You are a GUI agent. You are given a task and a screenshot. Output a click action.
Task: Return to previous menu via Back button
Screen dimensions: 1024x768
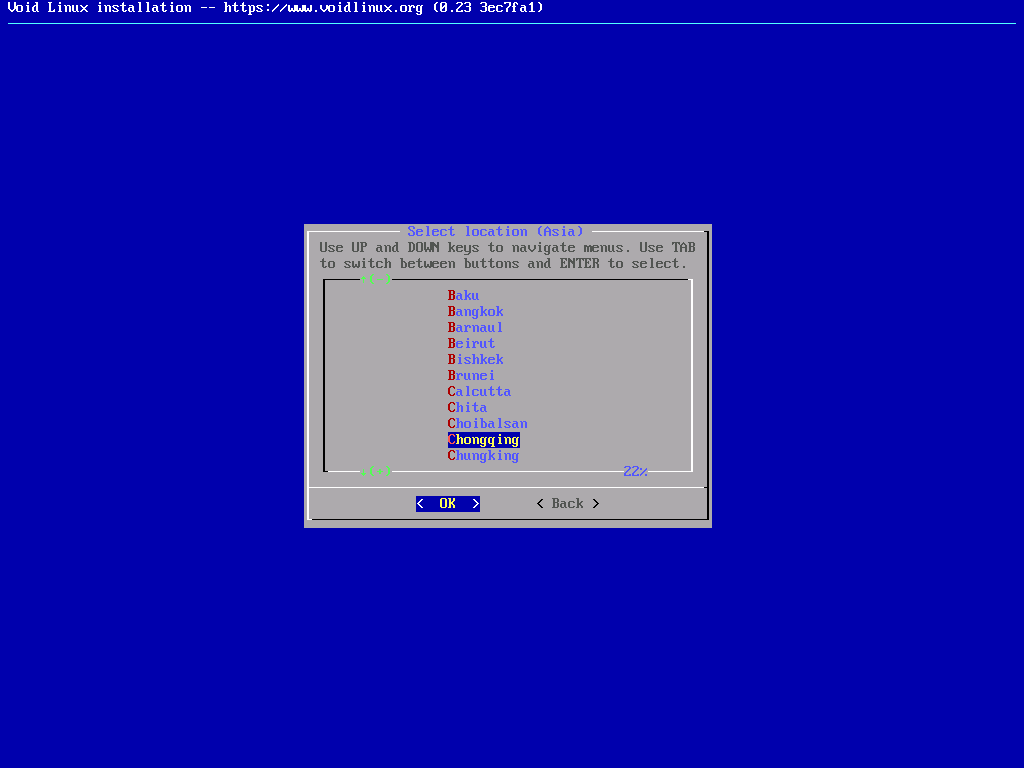pos(567,503)
